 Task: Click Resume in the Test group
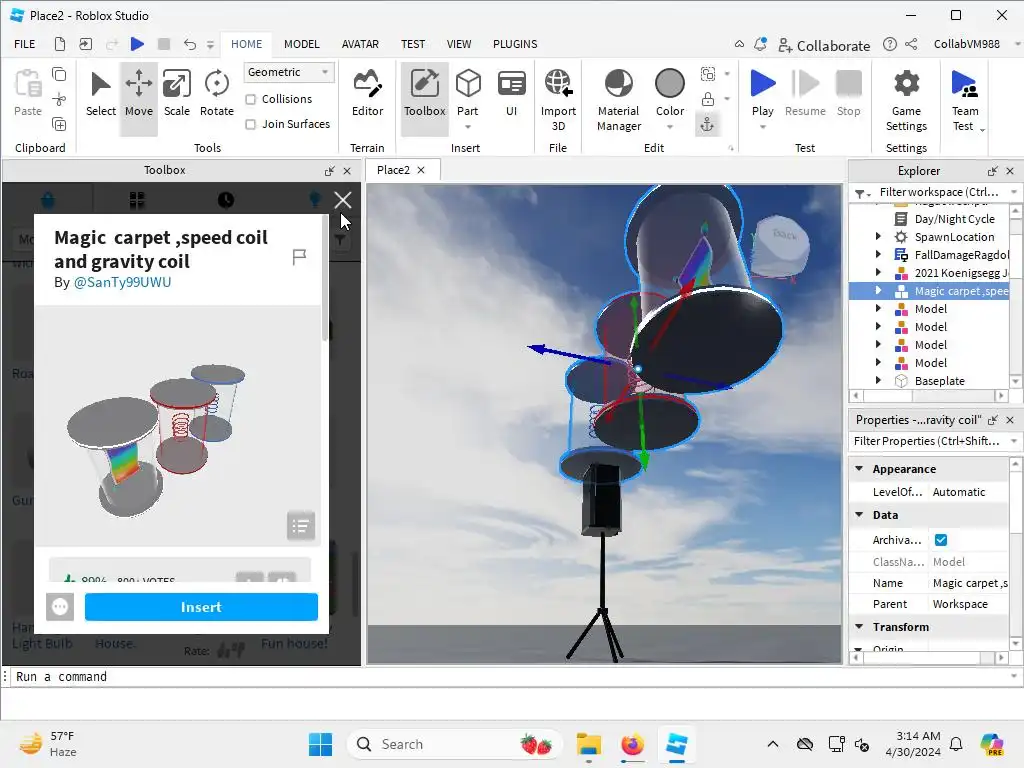click(805, 95)
